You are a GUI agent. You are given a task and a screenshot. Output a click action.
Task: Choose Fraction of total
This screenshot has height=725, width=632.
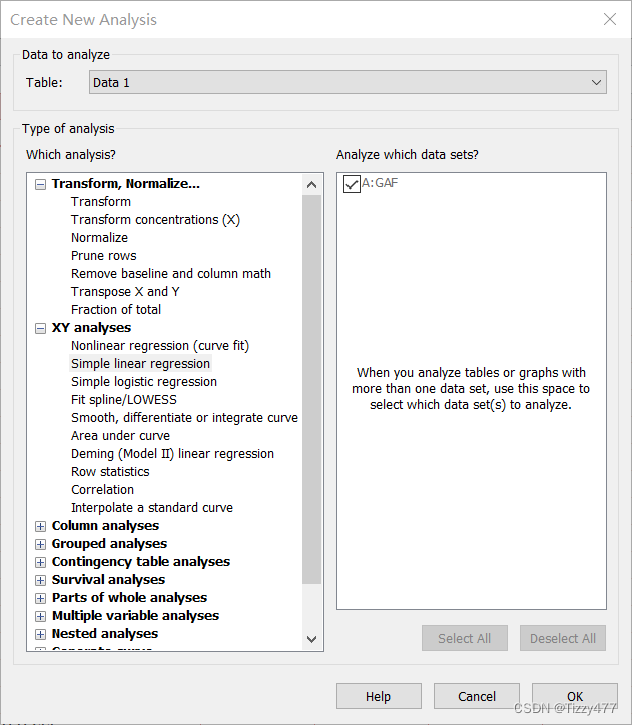pos(116,310)
